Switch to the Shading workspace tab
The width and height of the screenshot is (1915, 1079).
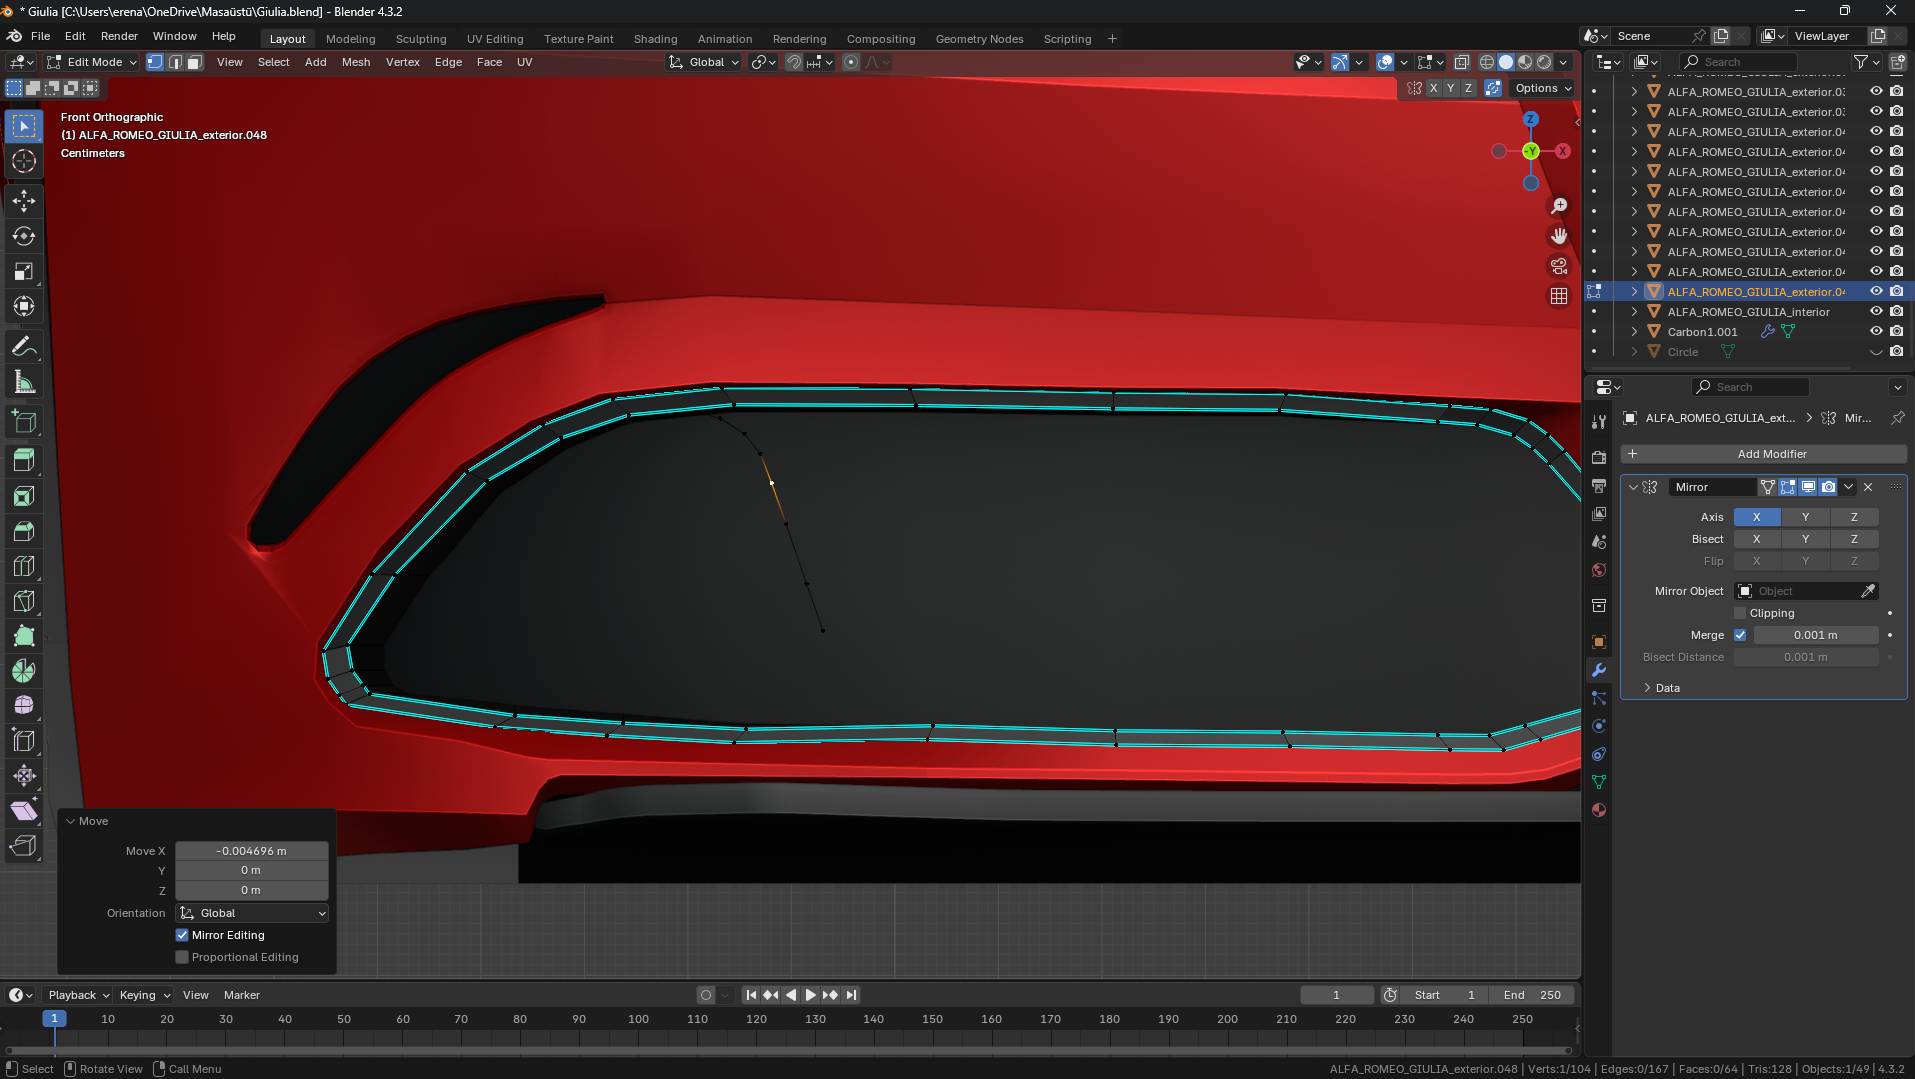point(655,39)
